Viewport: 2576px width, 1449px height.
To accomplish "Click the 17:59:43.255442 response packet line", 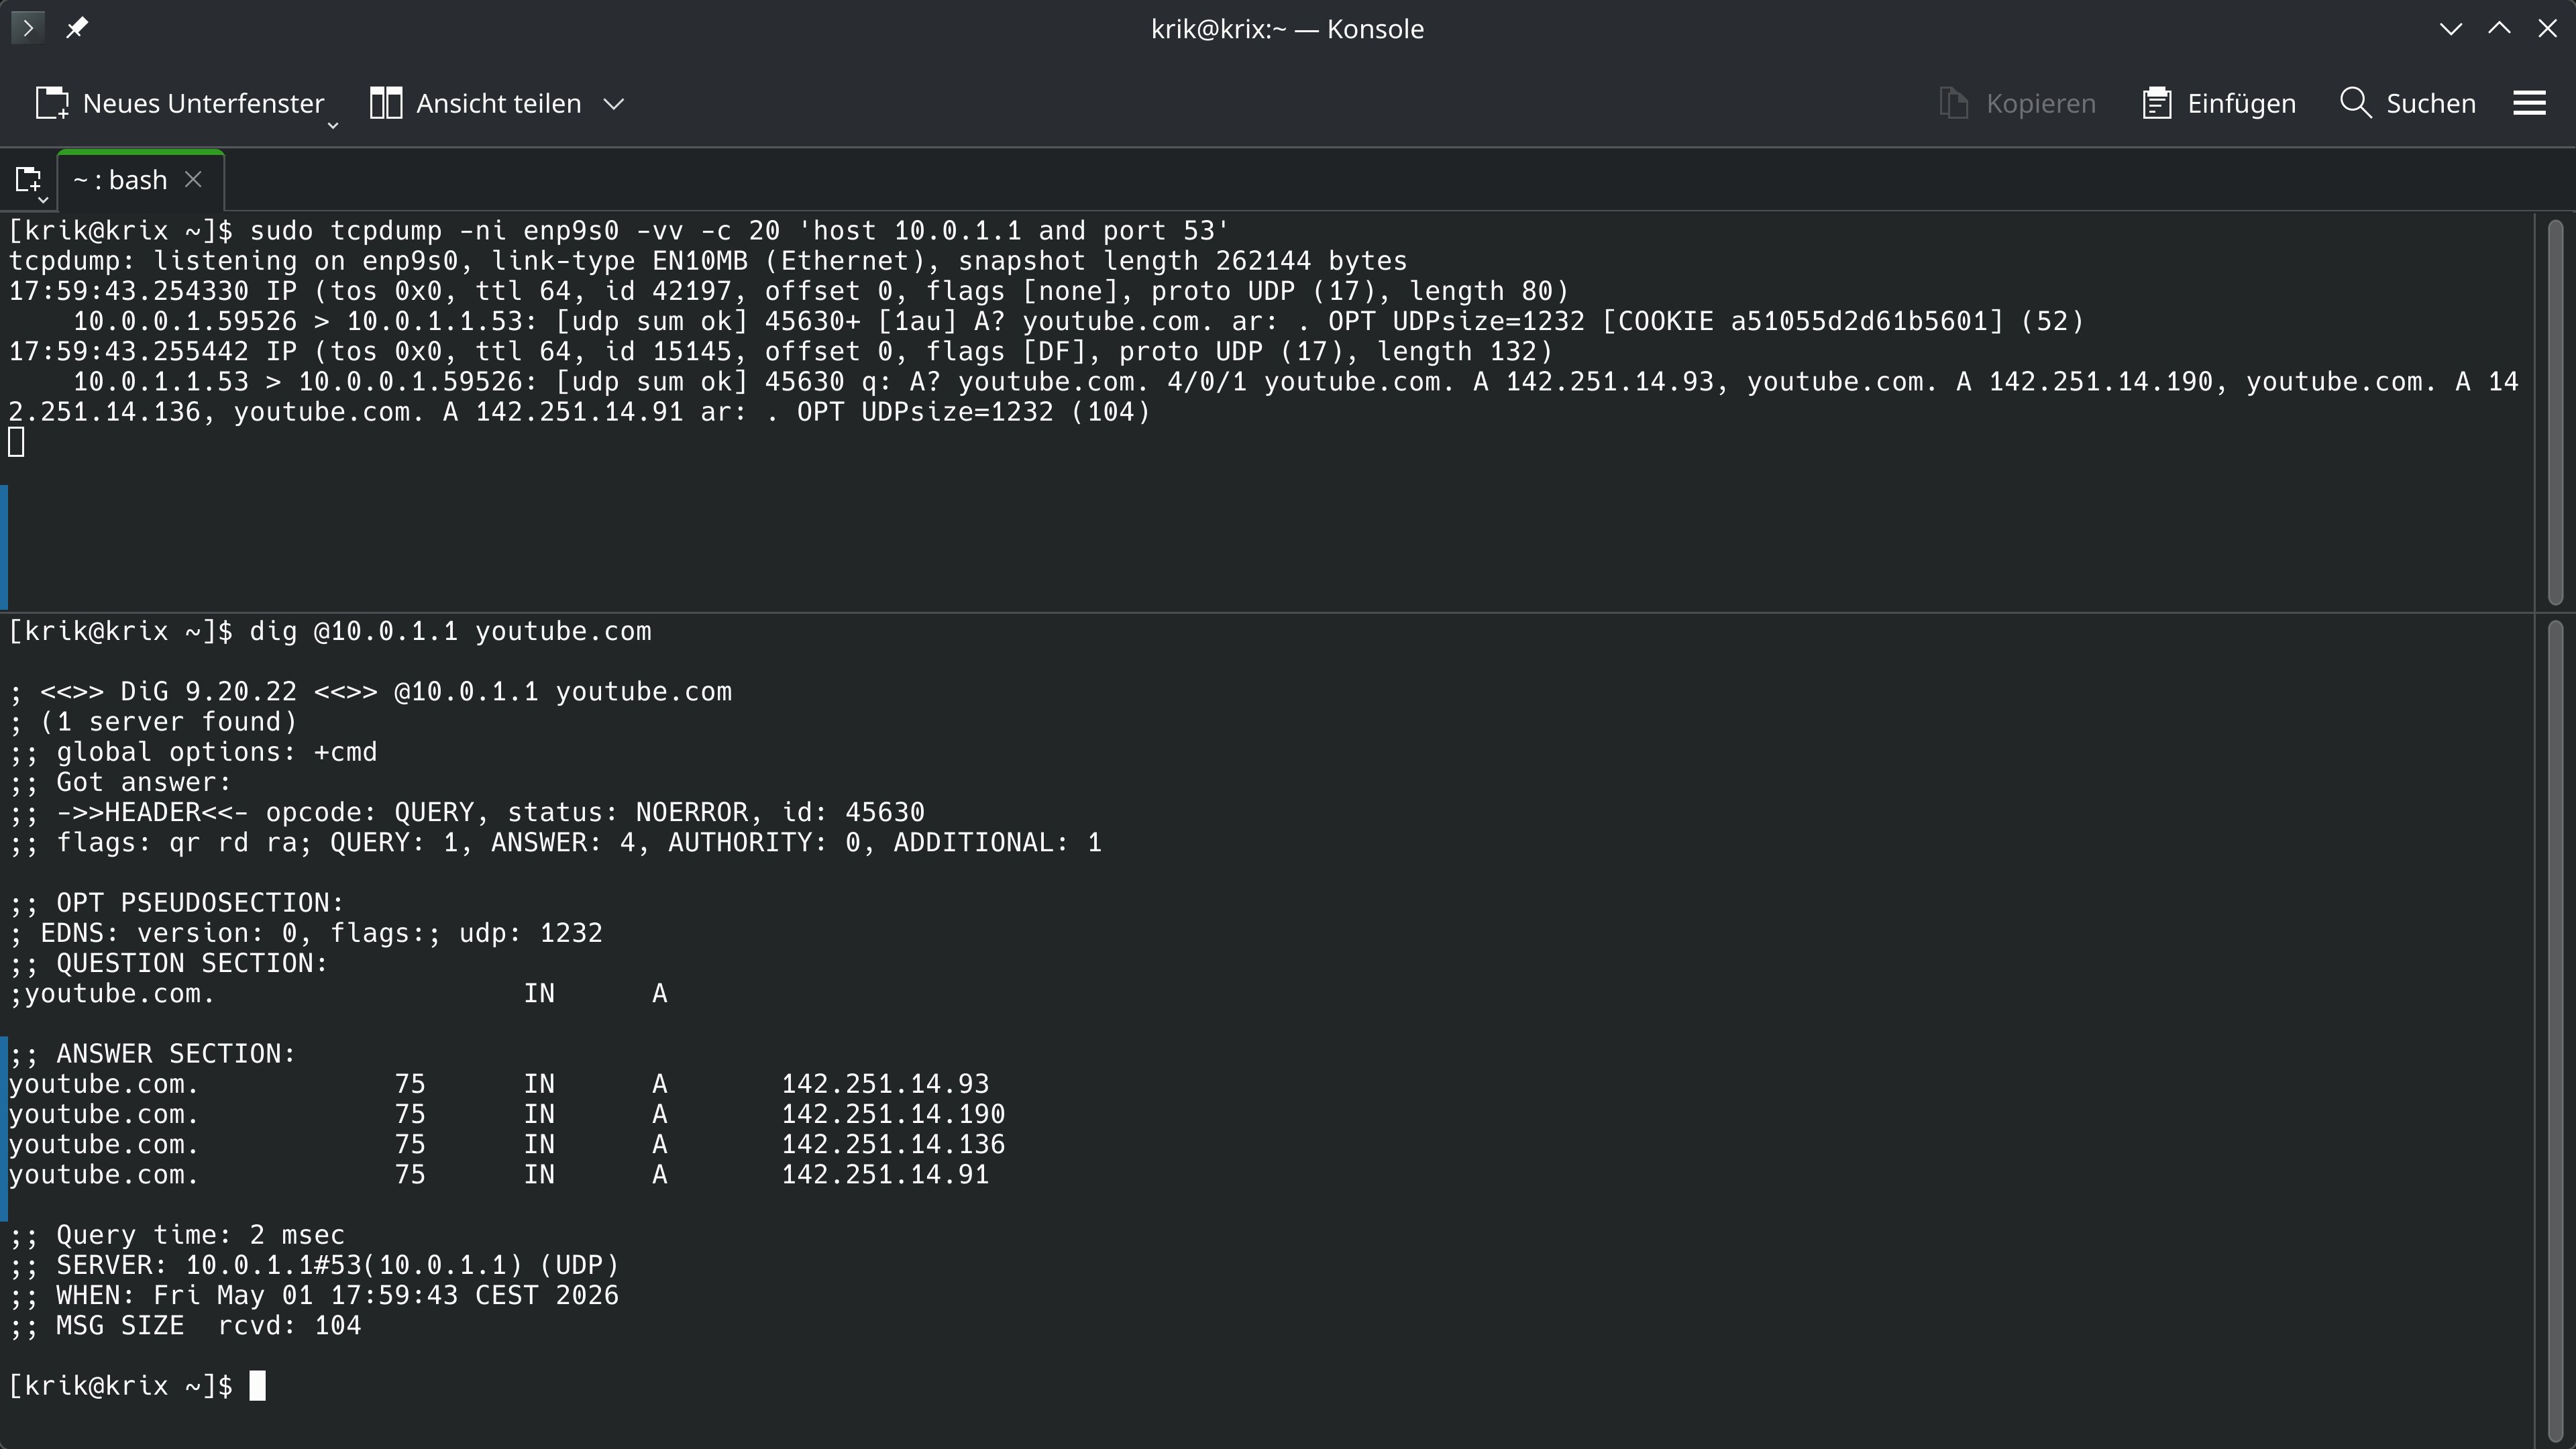I will (780, 351).
